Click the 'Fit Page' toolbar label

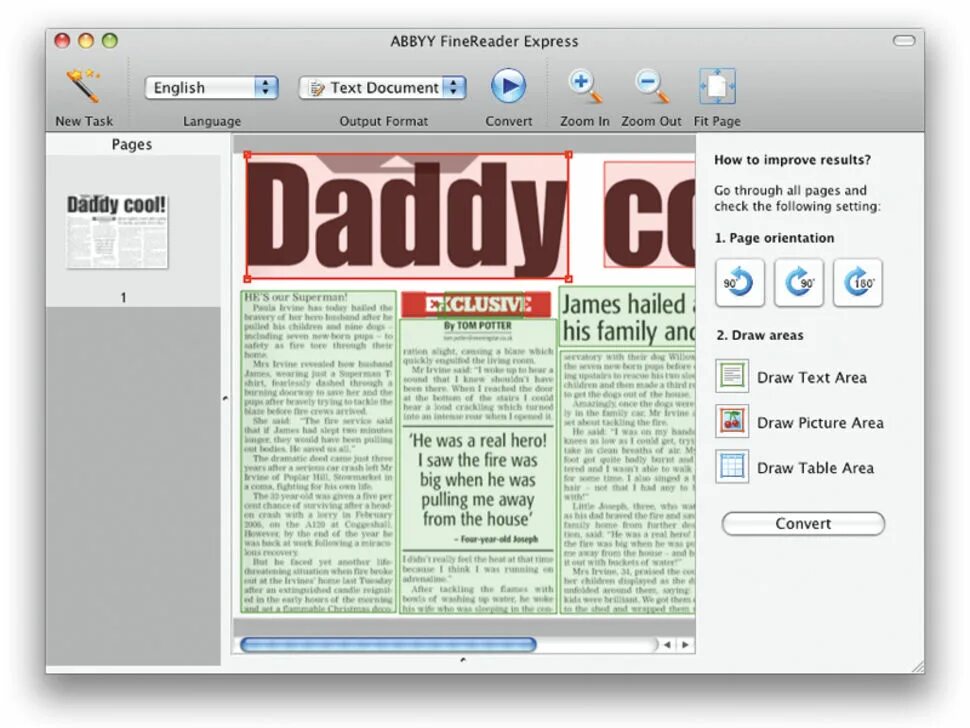pos(717,121)
